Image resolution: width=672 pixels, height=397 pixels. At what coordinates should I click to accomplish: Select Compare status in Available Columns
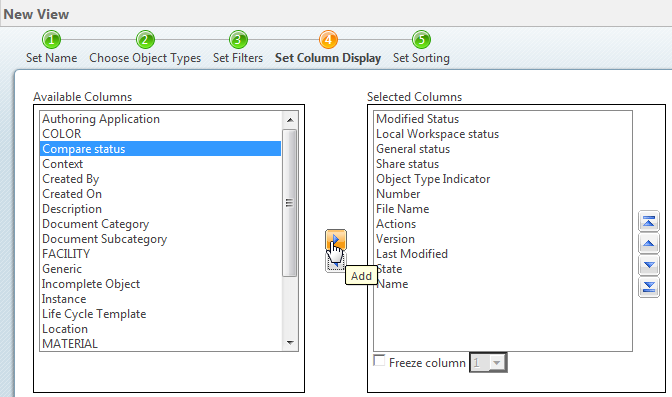coord(161,149)
